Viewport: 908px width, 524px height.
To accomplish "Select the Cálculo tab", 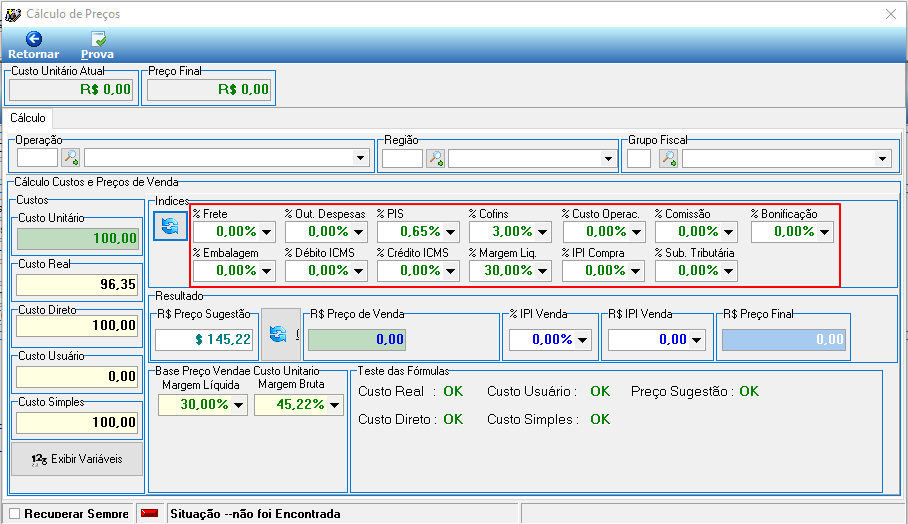I will (x=28, y=118).
